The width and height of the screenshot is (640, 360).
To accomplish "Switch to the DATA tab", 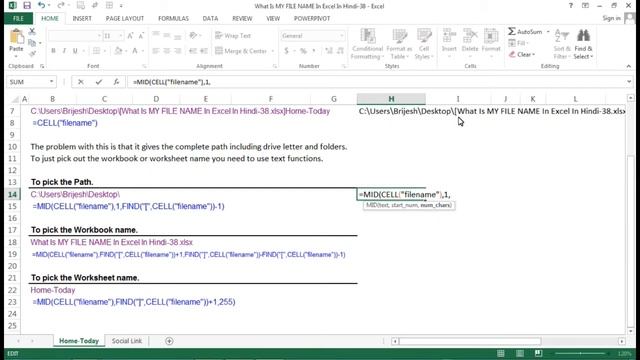I will (210, 18).
